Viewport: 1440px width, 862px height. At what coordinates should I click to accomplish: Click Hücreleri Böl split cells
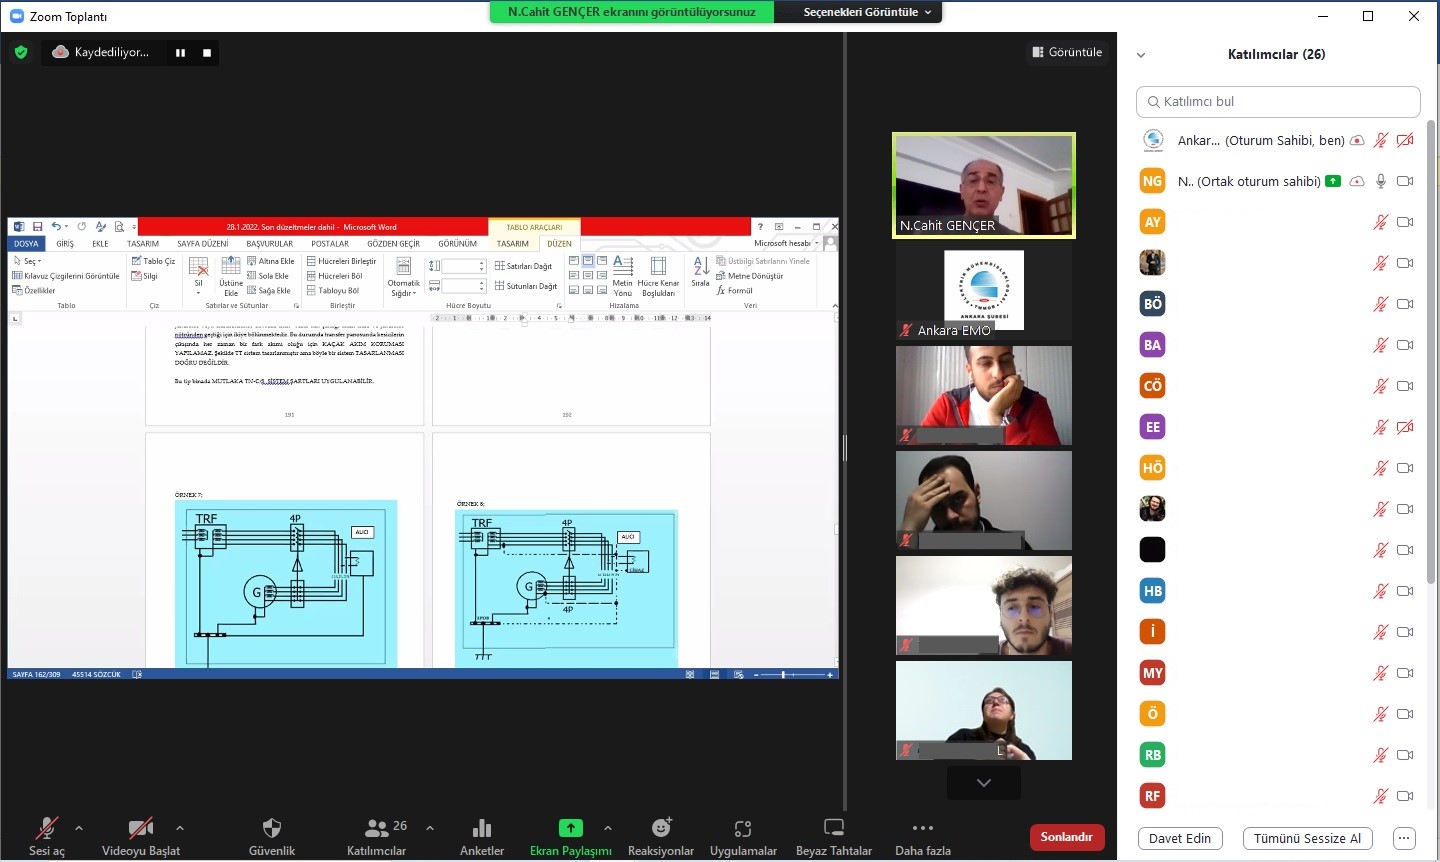click(335, 276)
